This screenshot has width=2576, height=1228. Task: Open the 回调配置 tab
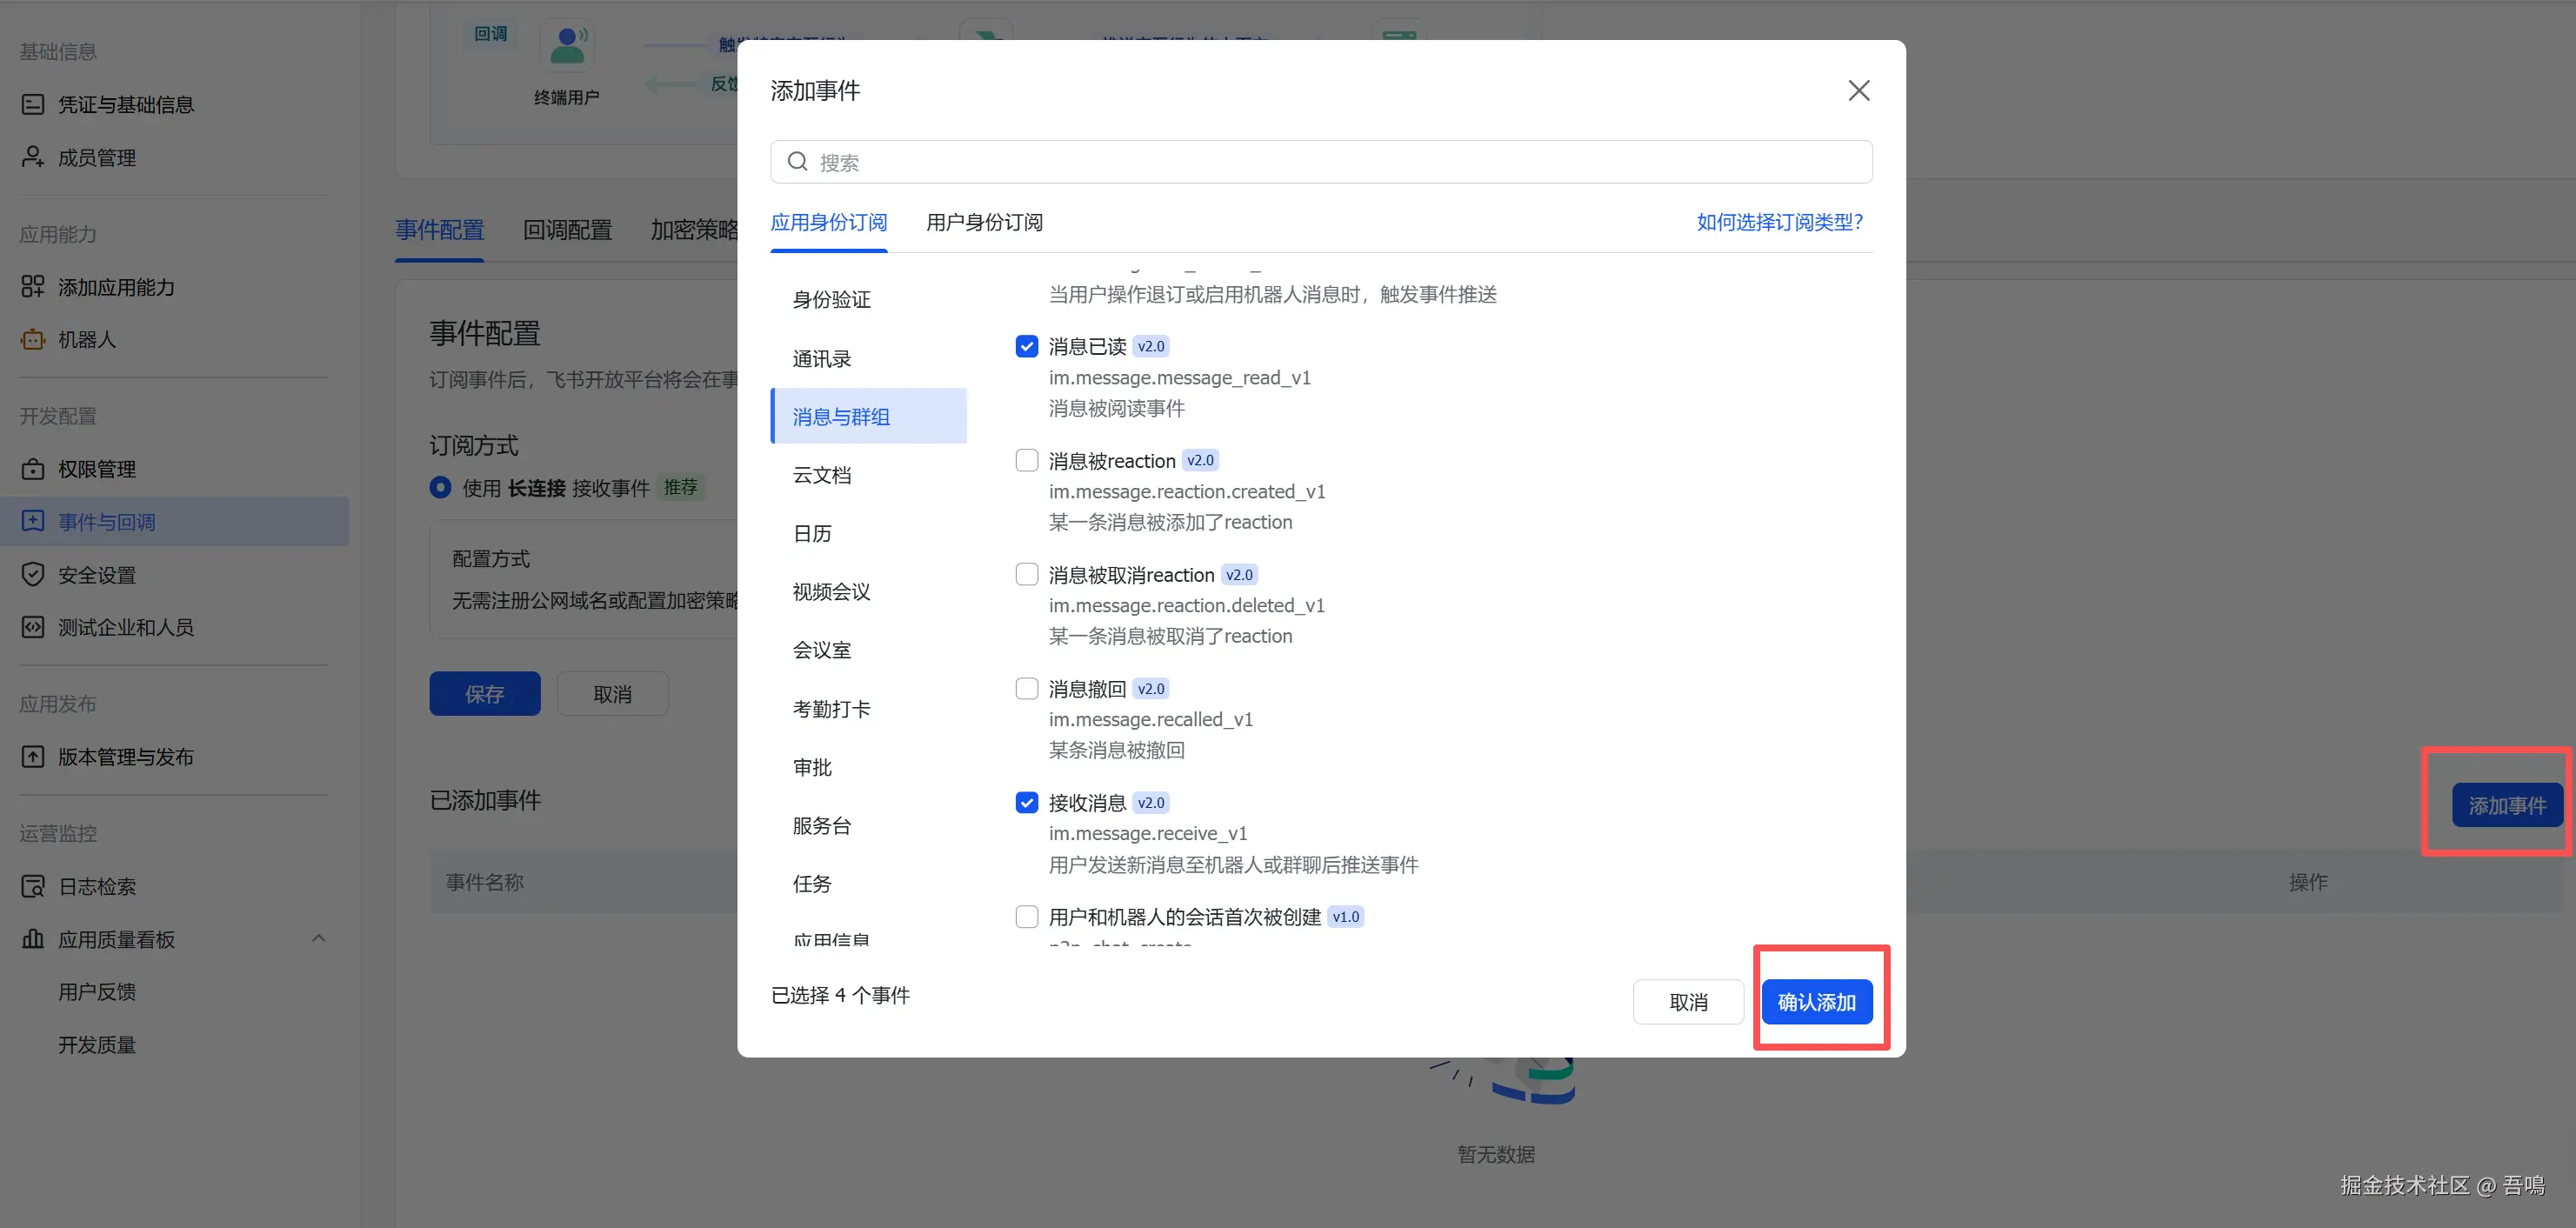click(567, 230)
